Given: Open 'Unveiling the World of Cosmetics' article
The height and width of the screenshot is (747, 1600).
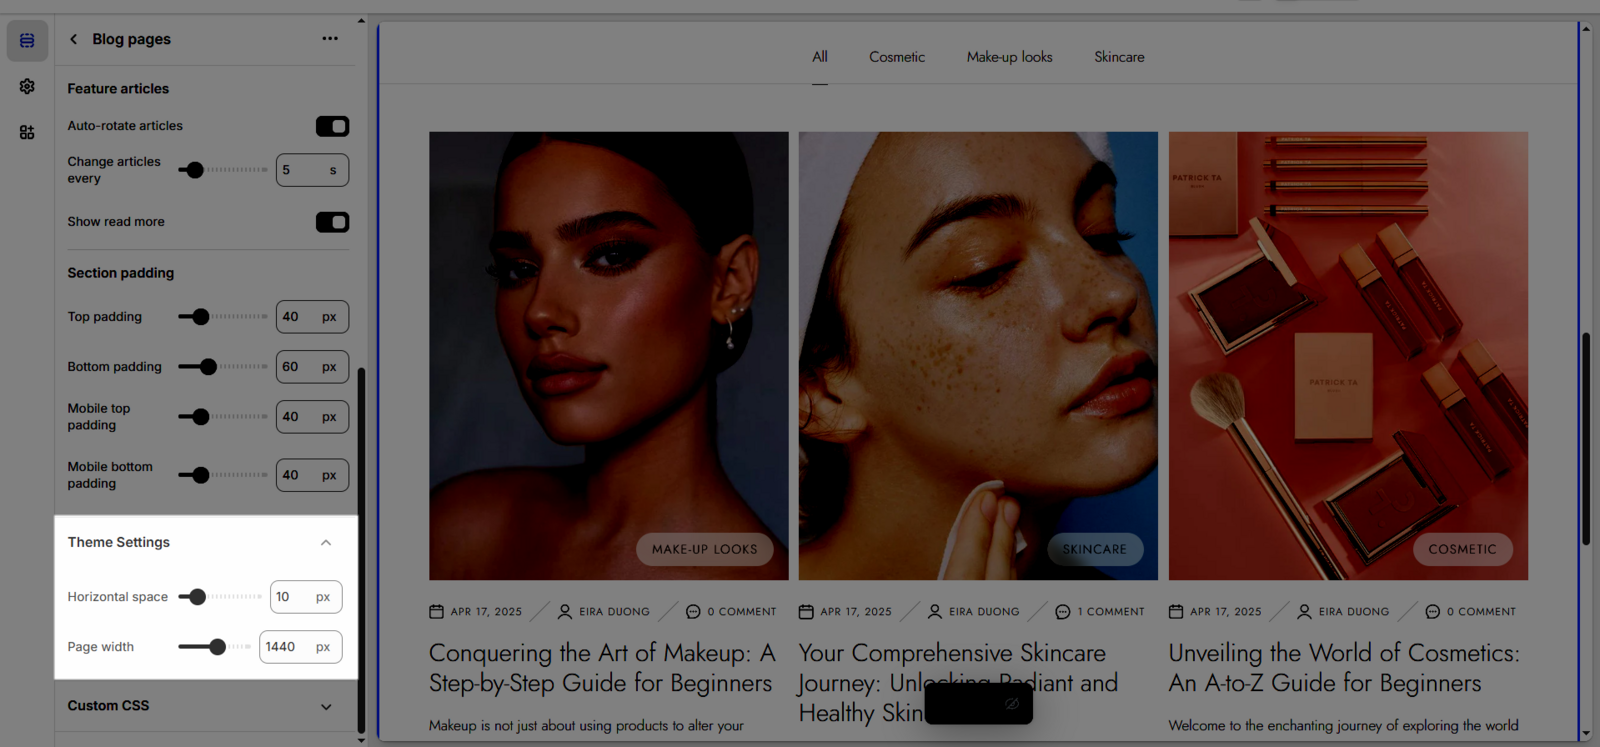Looking at the screenshot, I should coord(1343,668).
